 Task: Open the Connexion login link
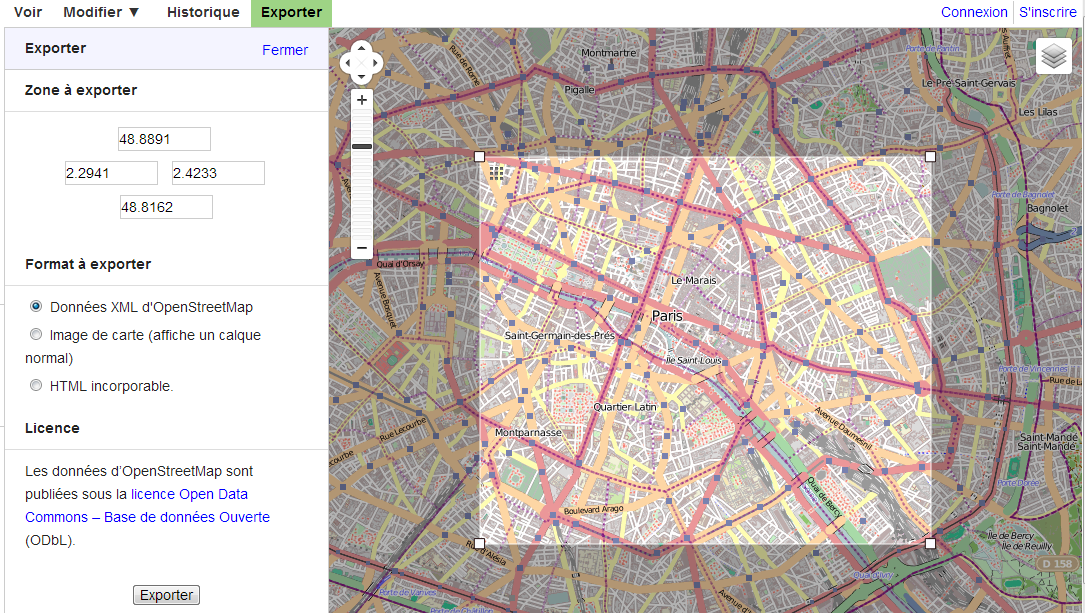(974, 12)
